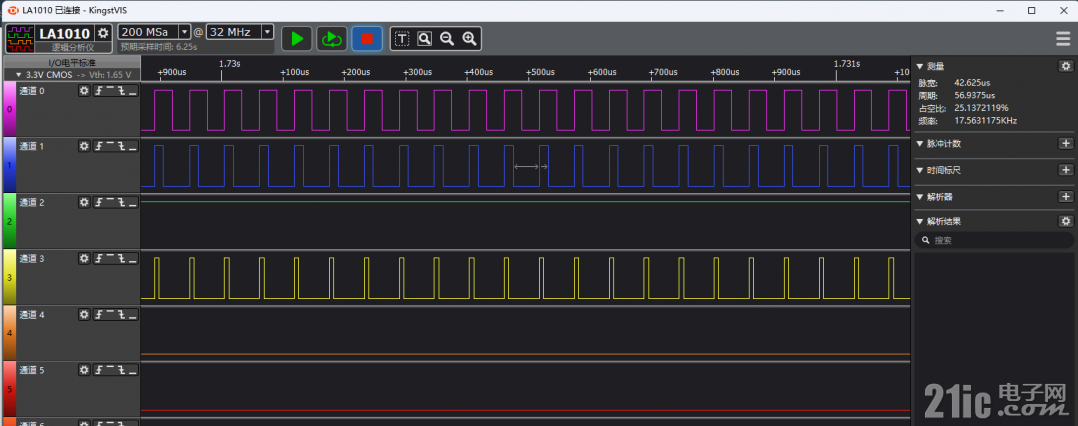Image resolution: width=1078 pixels, height=426 pixels.
Task: Open 通道 1 settings gear
Action: coord(84,146)
